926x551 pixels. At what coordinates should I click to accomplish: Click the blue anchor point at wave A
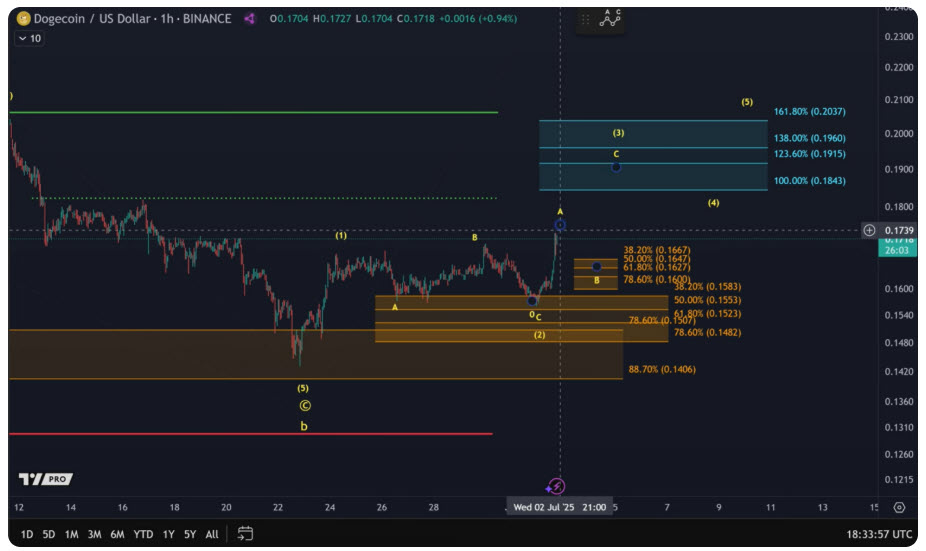560,224
